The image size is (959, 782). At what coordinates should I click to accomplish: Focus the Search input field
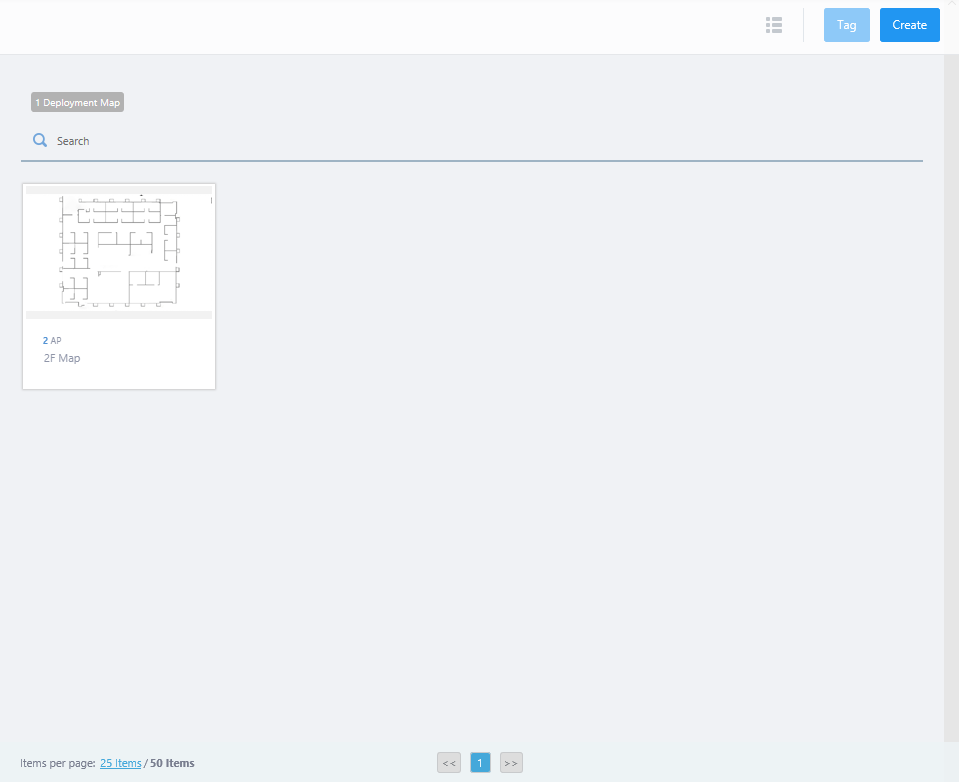tap(472, 141)
